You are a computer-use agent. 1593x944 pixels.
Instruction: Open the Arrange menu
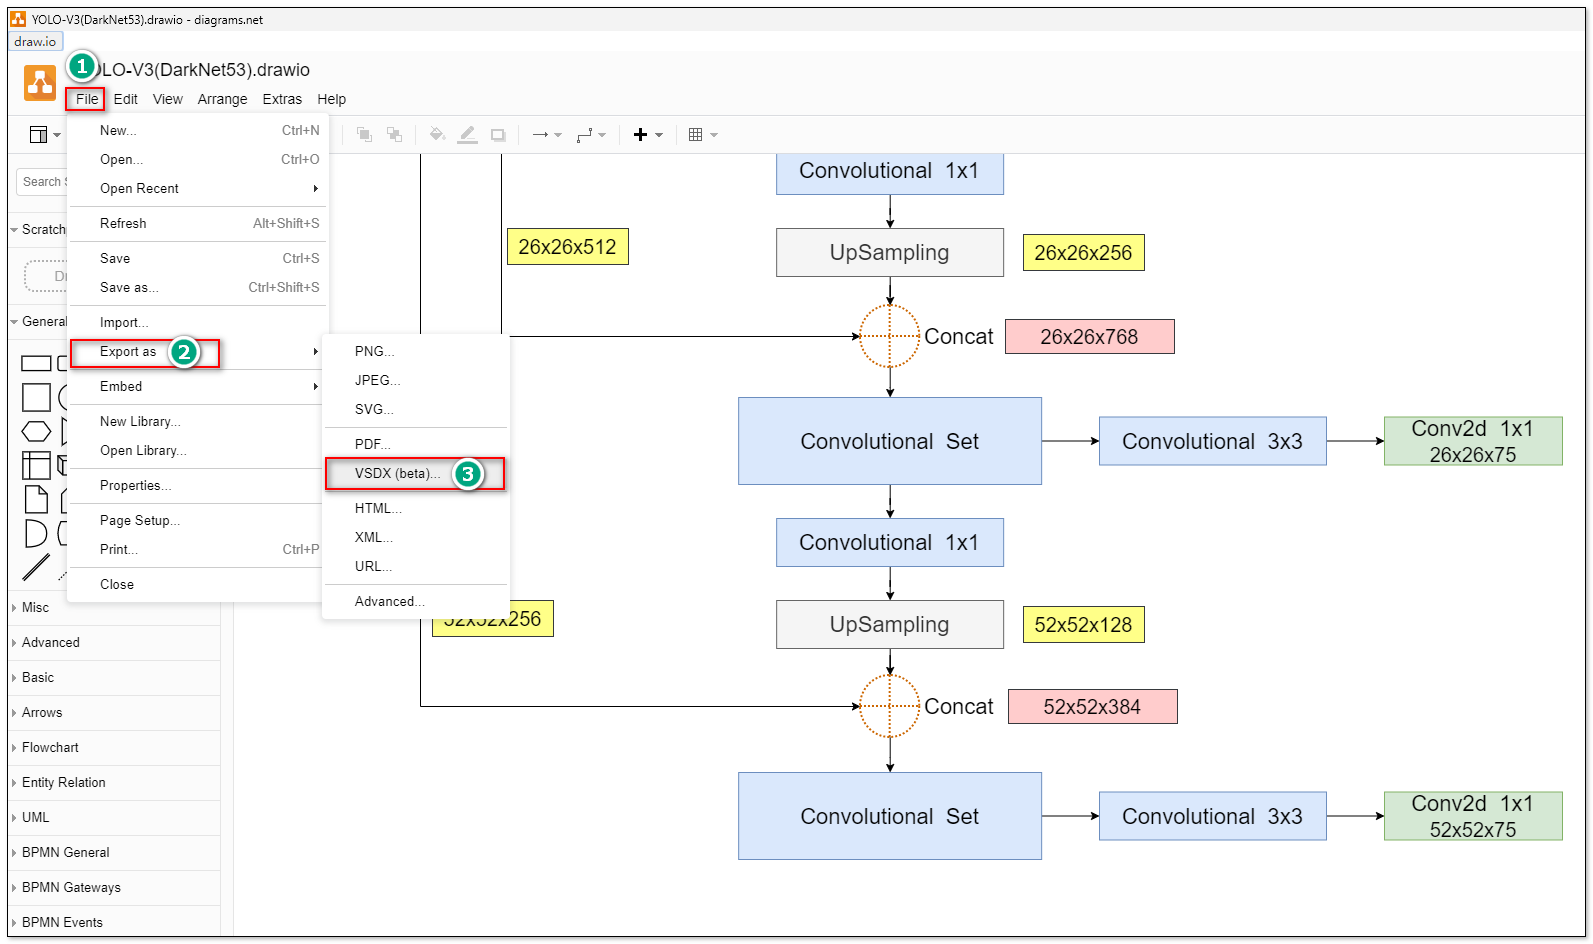tap(222, 99)
